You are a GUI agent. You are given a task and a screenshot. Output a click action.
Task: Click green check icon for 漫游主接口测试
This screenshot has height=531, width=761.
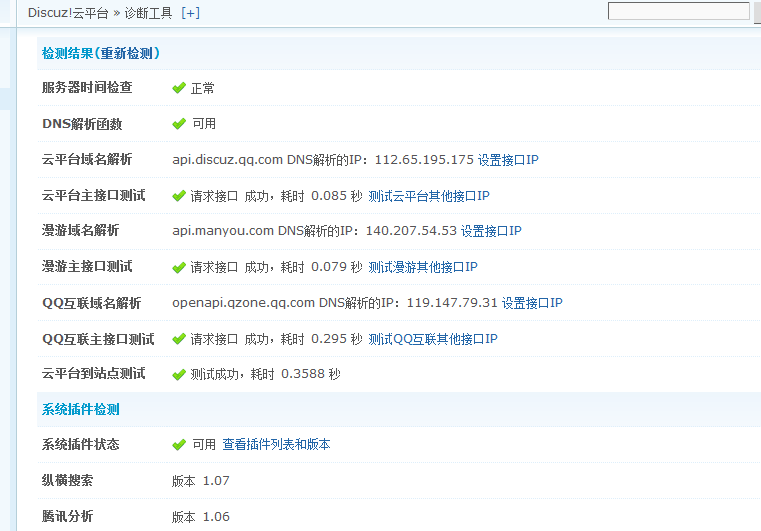point(179,267)
